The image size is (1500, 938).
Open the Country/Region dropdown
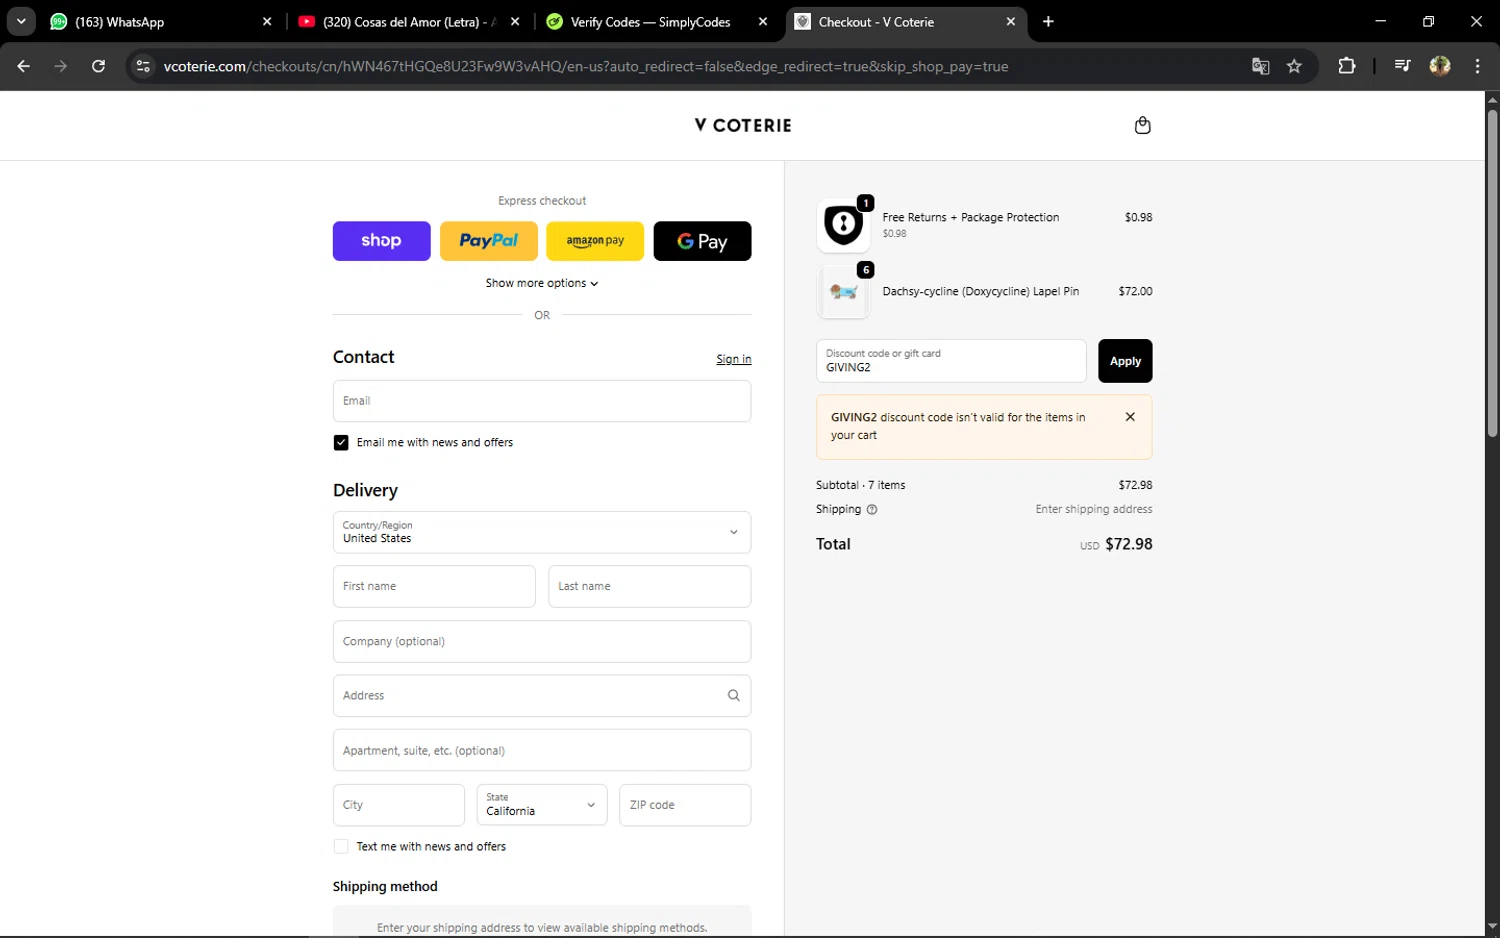542,532
